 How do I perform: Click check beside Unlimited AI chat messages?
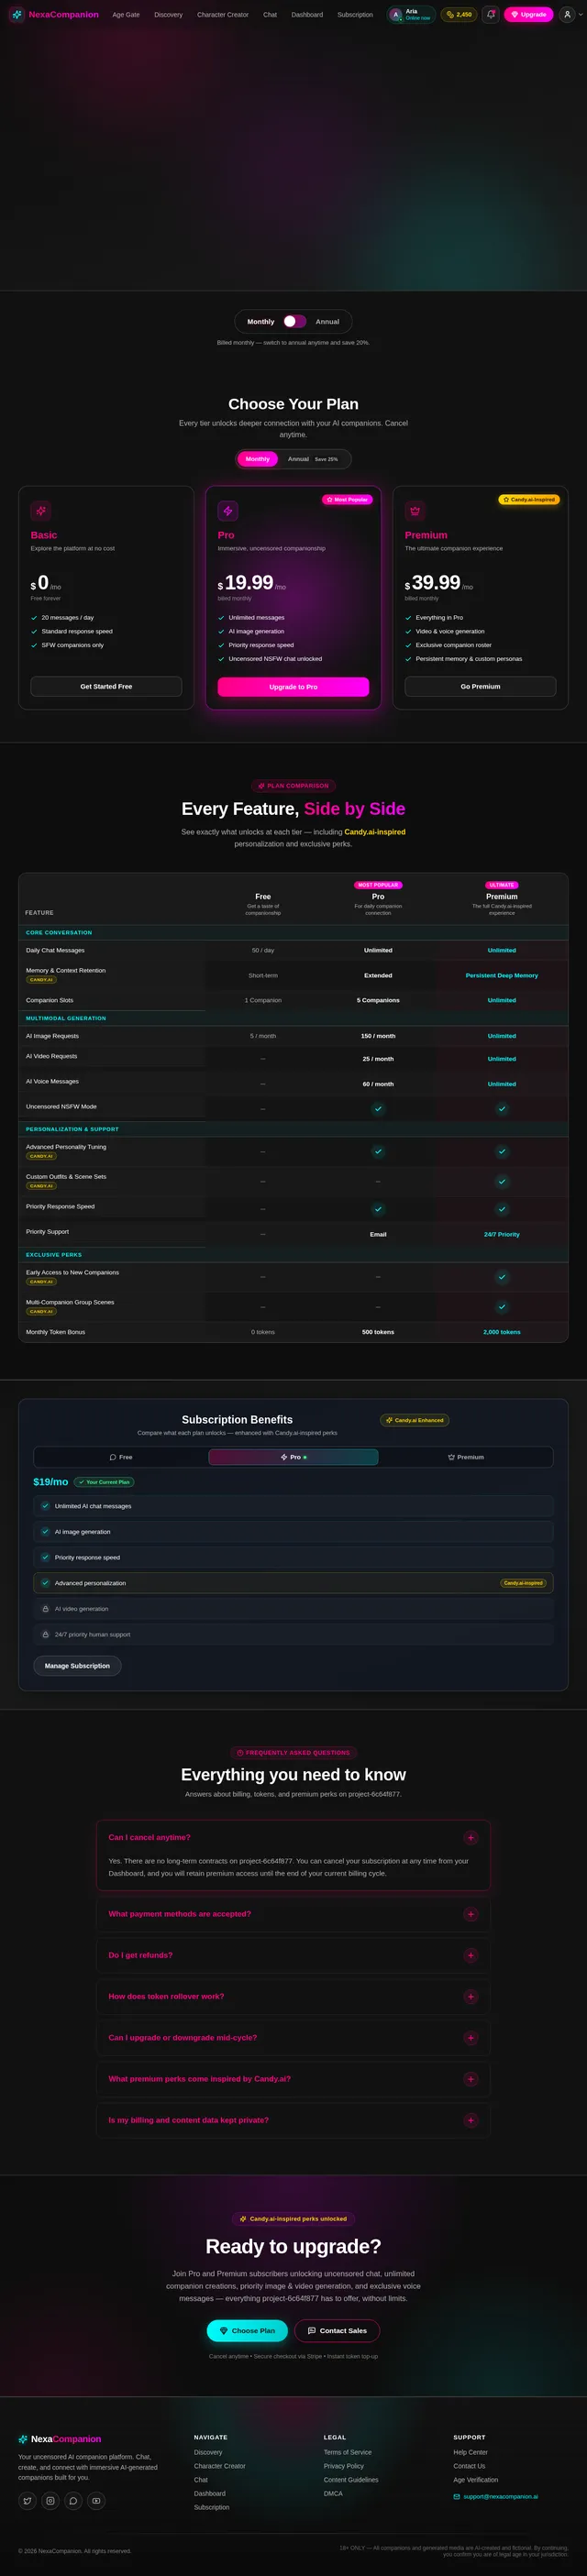(45, 1506)
